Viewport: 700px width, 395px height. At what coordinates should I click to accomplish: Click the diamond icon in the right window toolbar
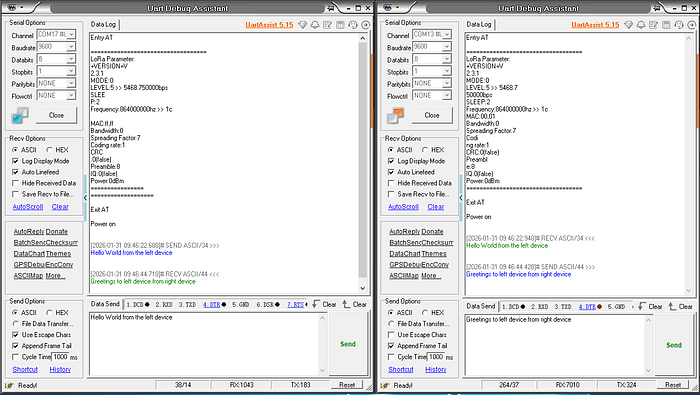tap(629, 25)
